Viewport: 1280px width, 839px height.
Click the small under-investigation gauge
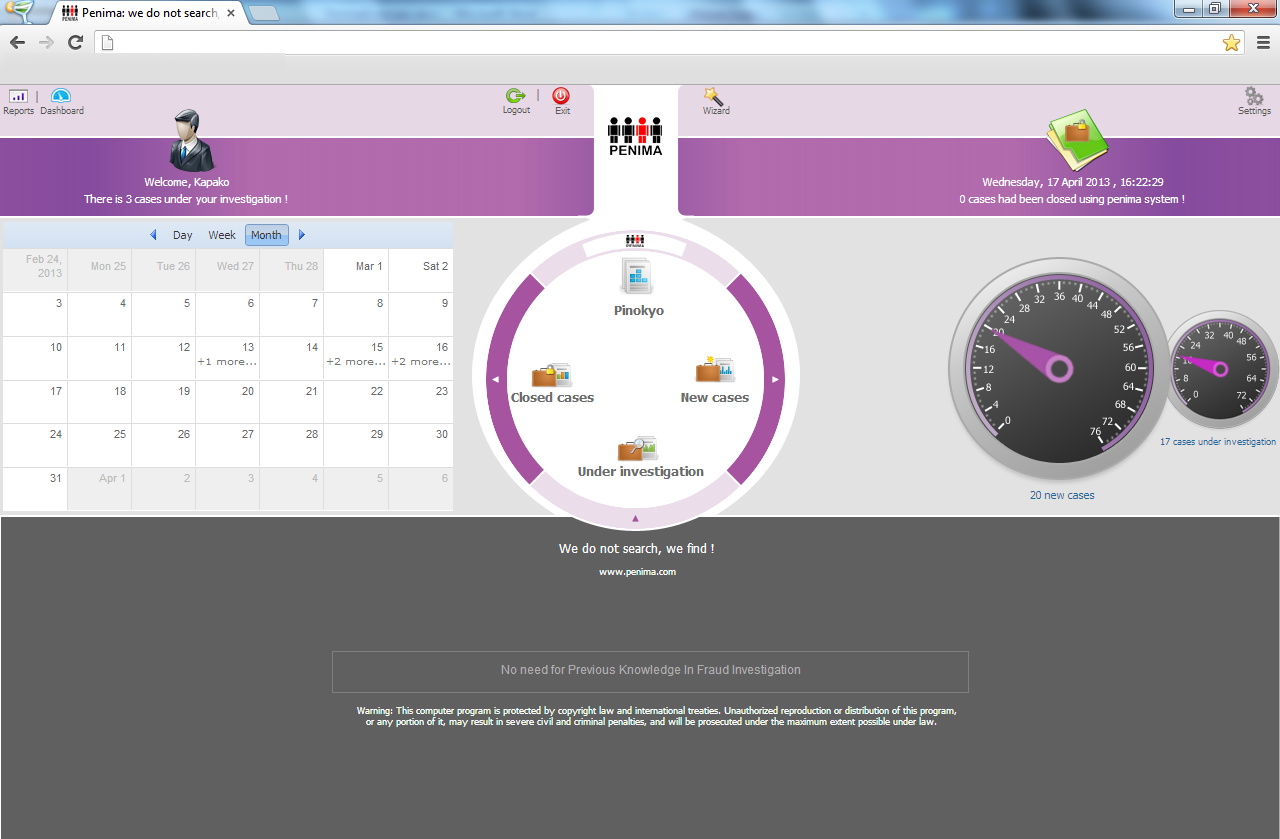[x=1221, y=370]
